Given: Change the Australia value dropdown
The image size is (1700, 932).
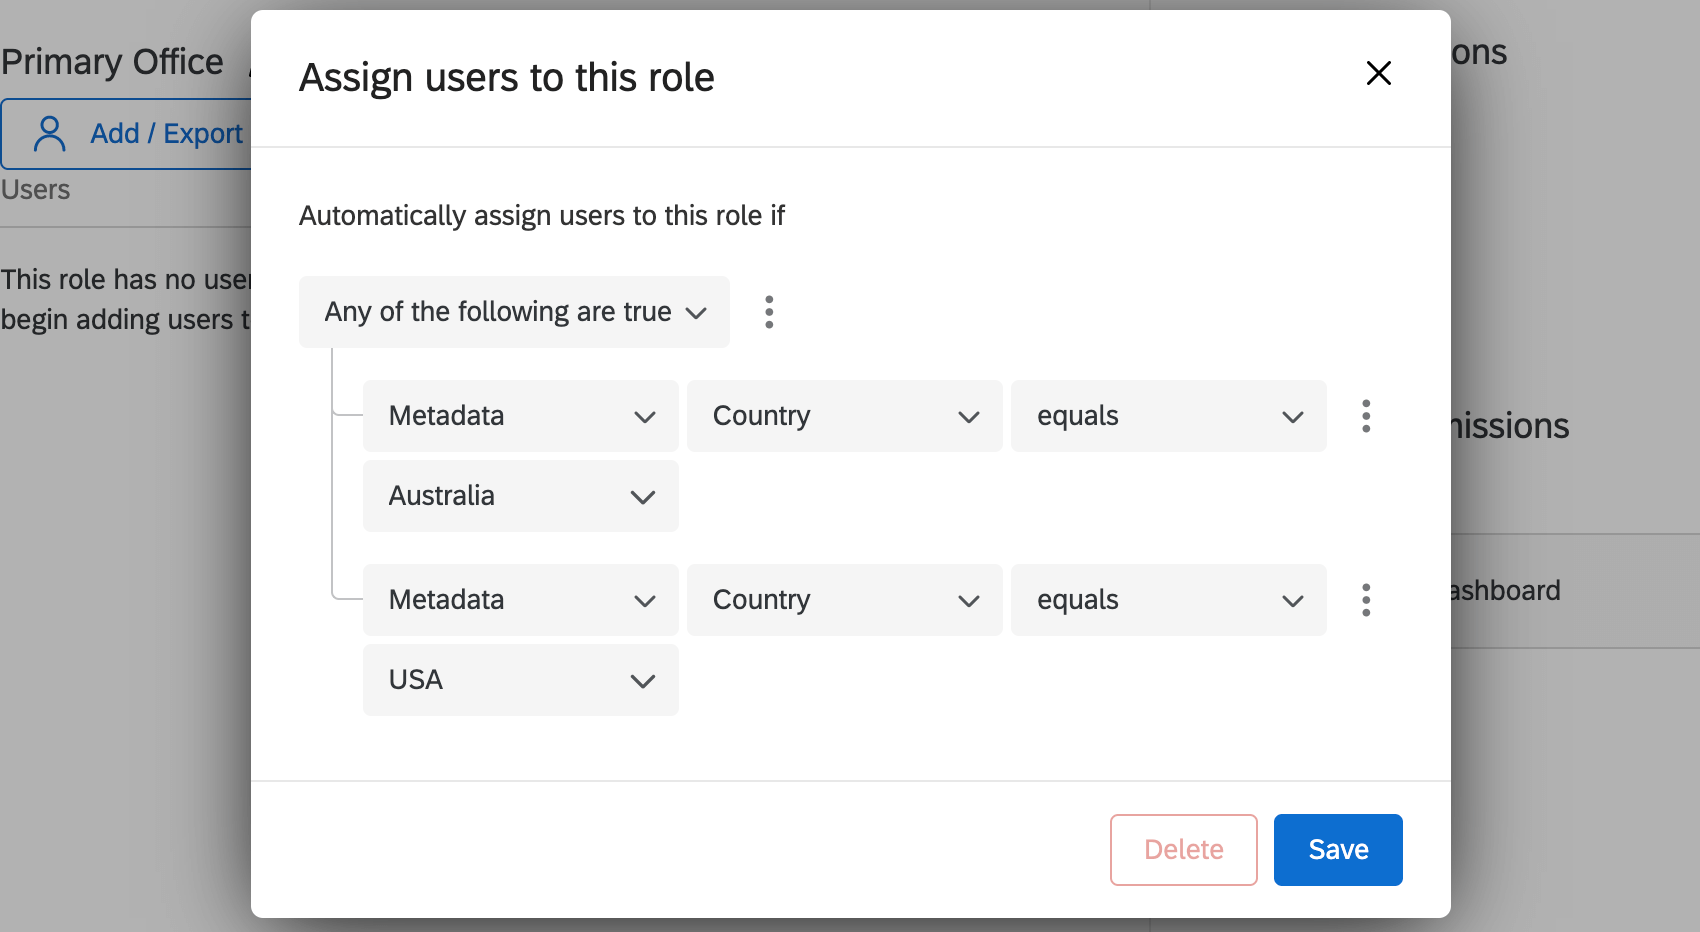Looking at the screenshot, I should pyautogui.click(x=520, y=496).
